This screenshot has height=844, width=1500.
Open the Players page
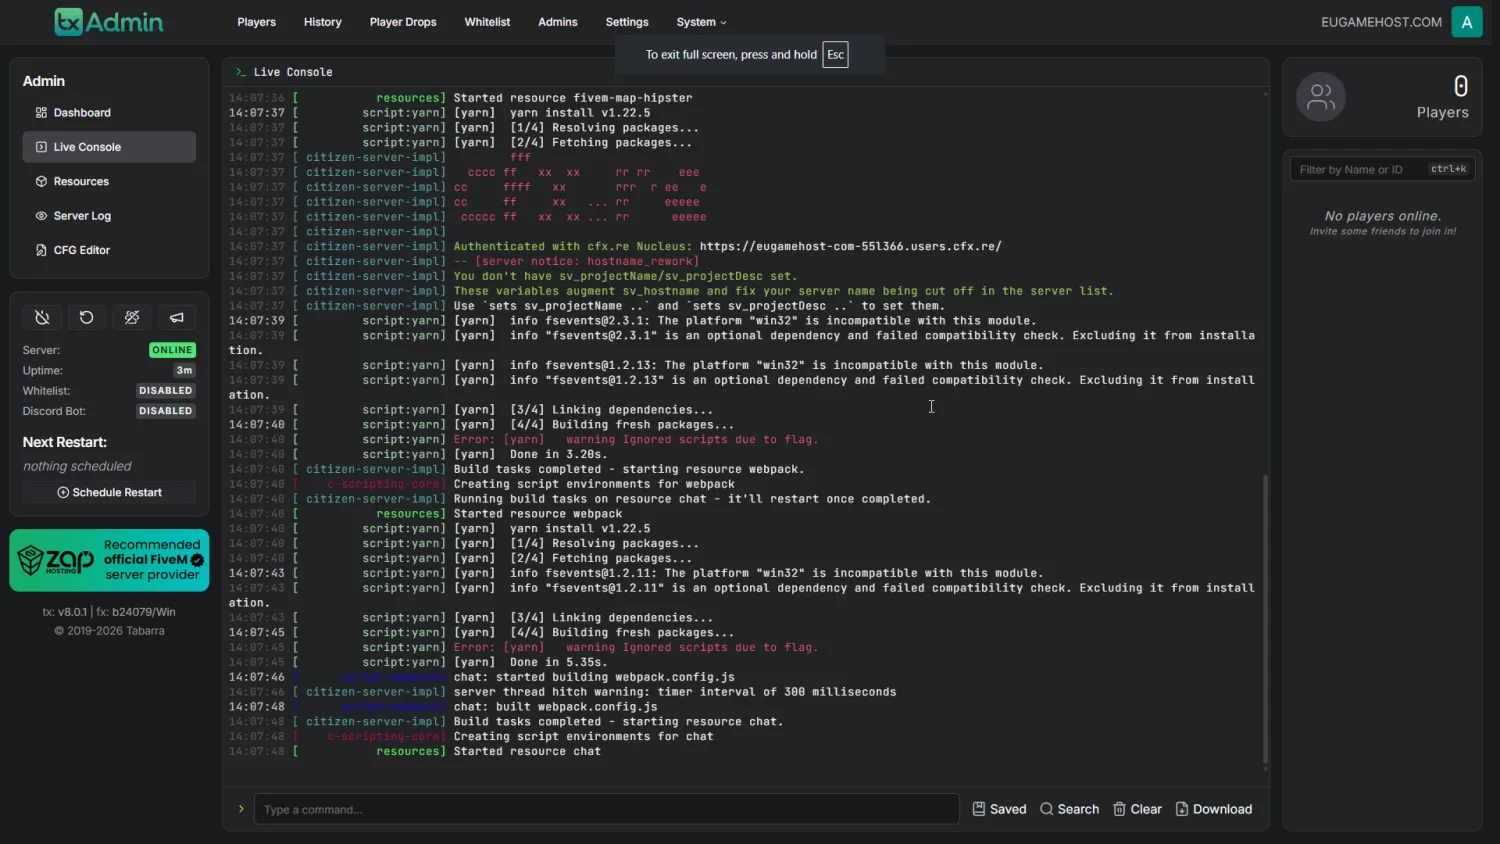(x=257, y=22)
